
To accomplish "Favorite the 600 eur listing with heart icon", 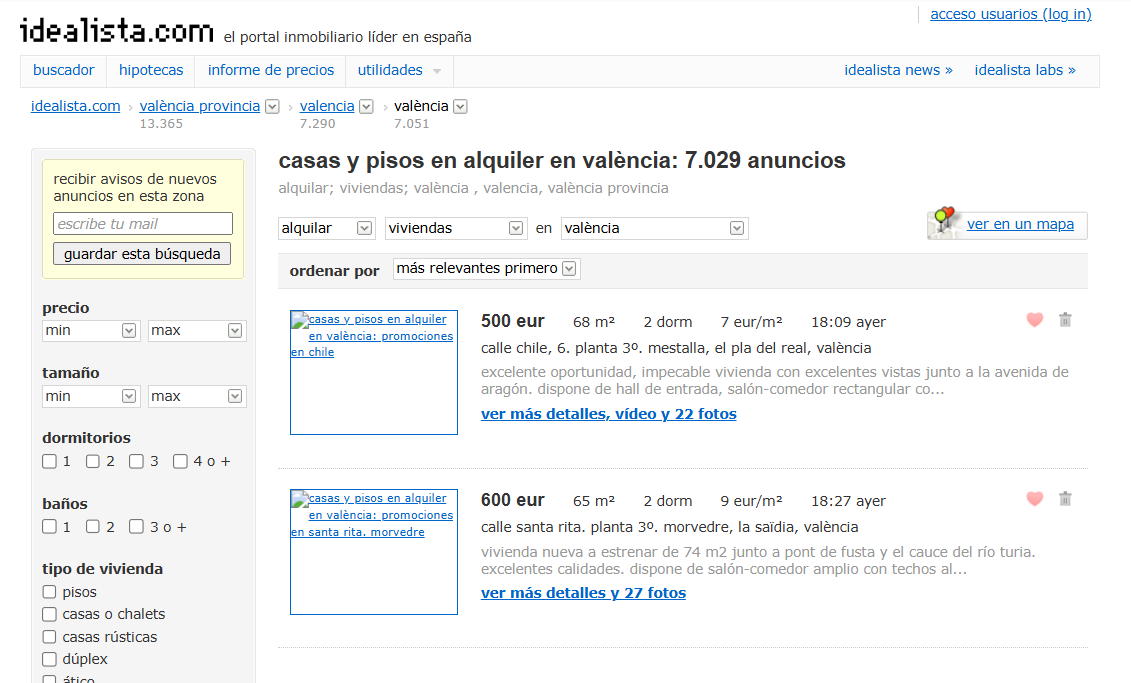I will pyautogui.click(x=1035, y=499).
